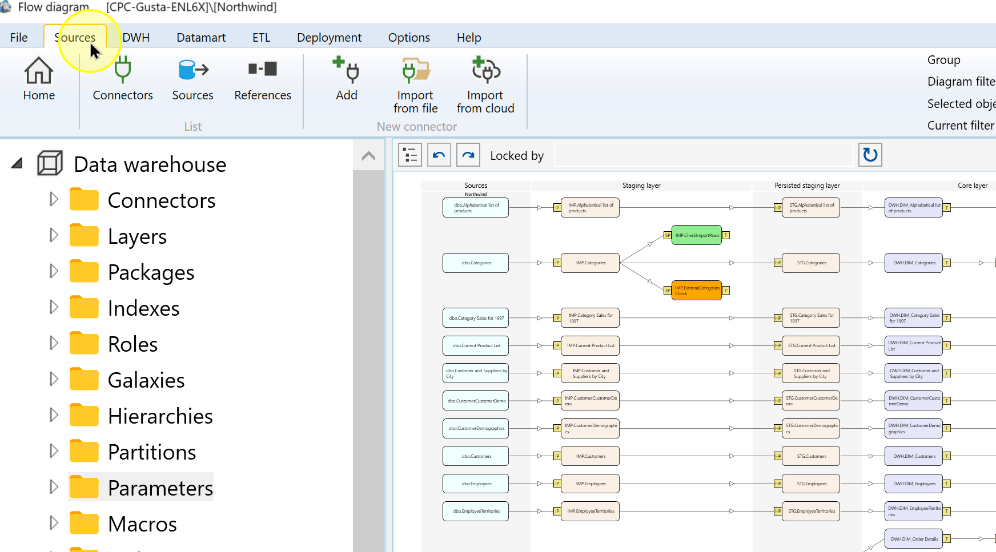This screenshot has height=552, width=996.
Task: Select the DWH.DIM_Alphabetical list of products node
Action: coord(913,207)
